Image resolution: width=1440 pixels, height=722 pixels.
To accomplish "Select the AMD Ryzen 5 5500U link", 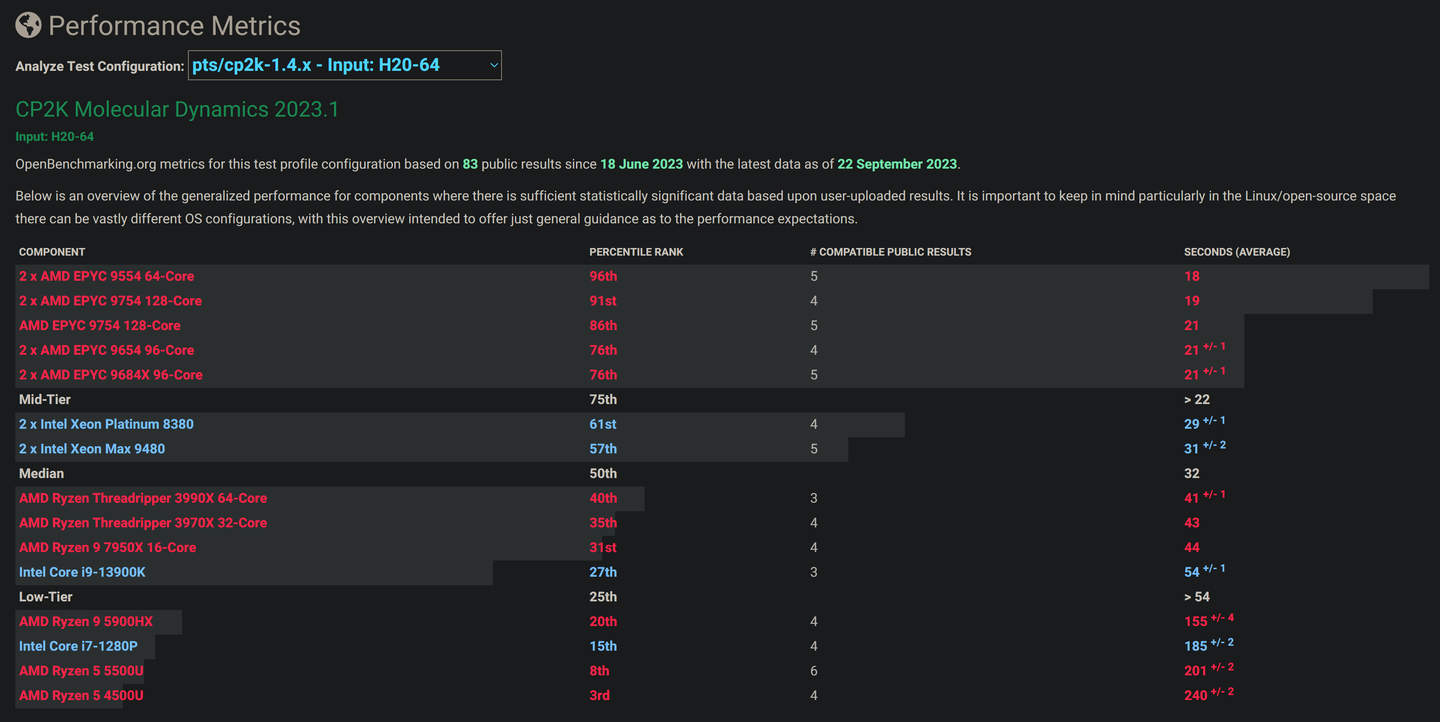I will click(81, 671).
